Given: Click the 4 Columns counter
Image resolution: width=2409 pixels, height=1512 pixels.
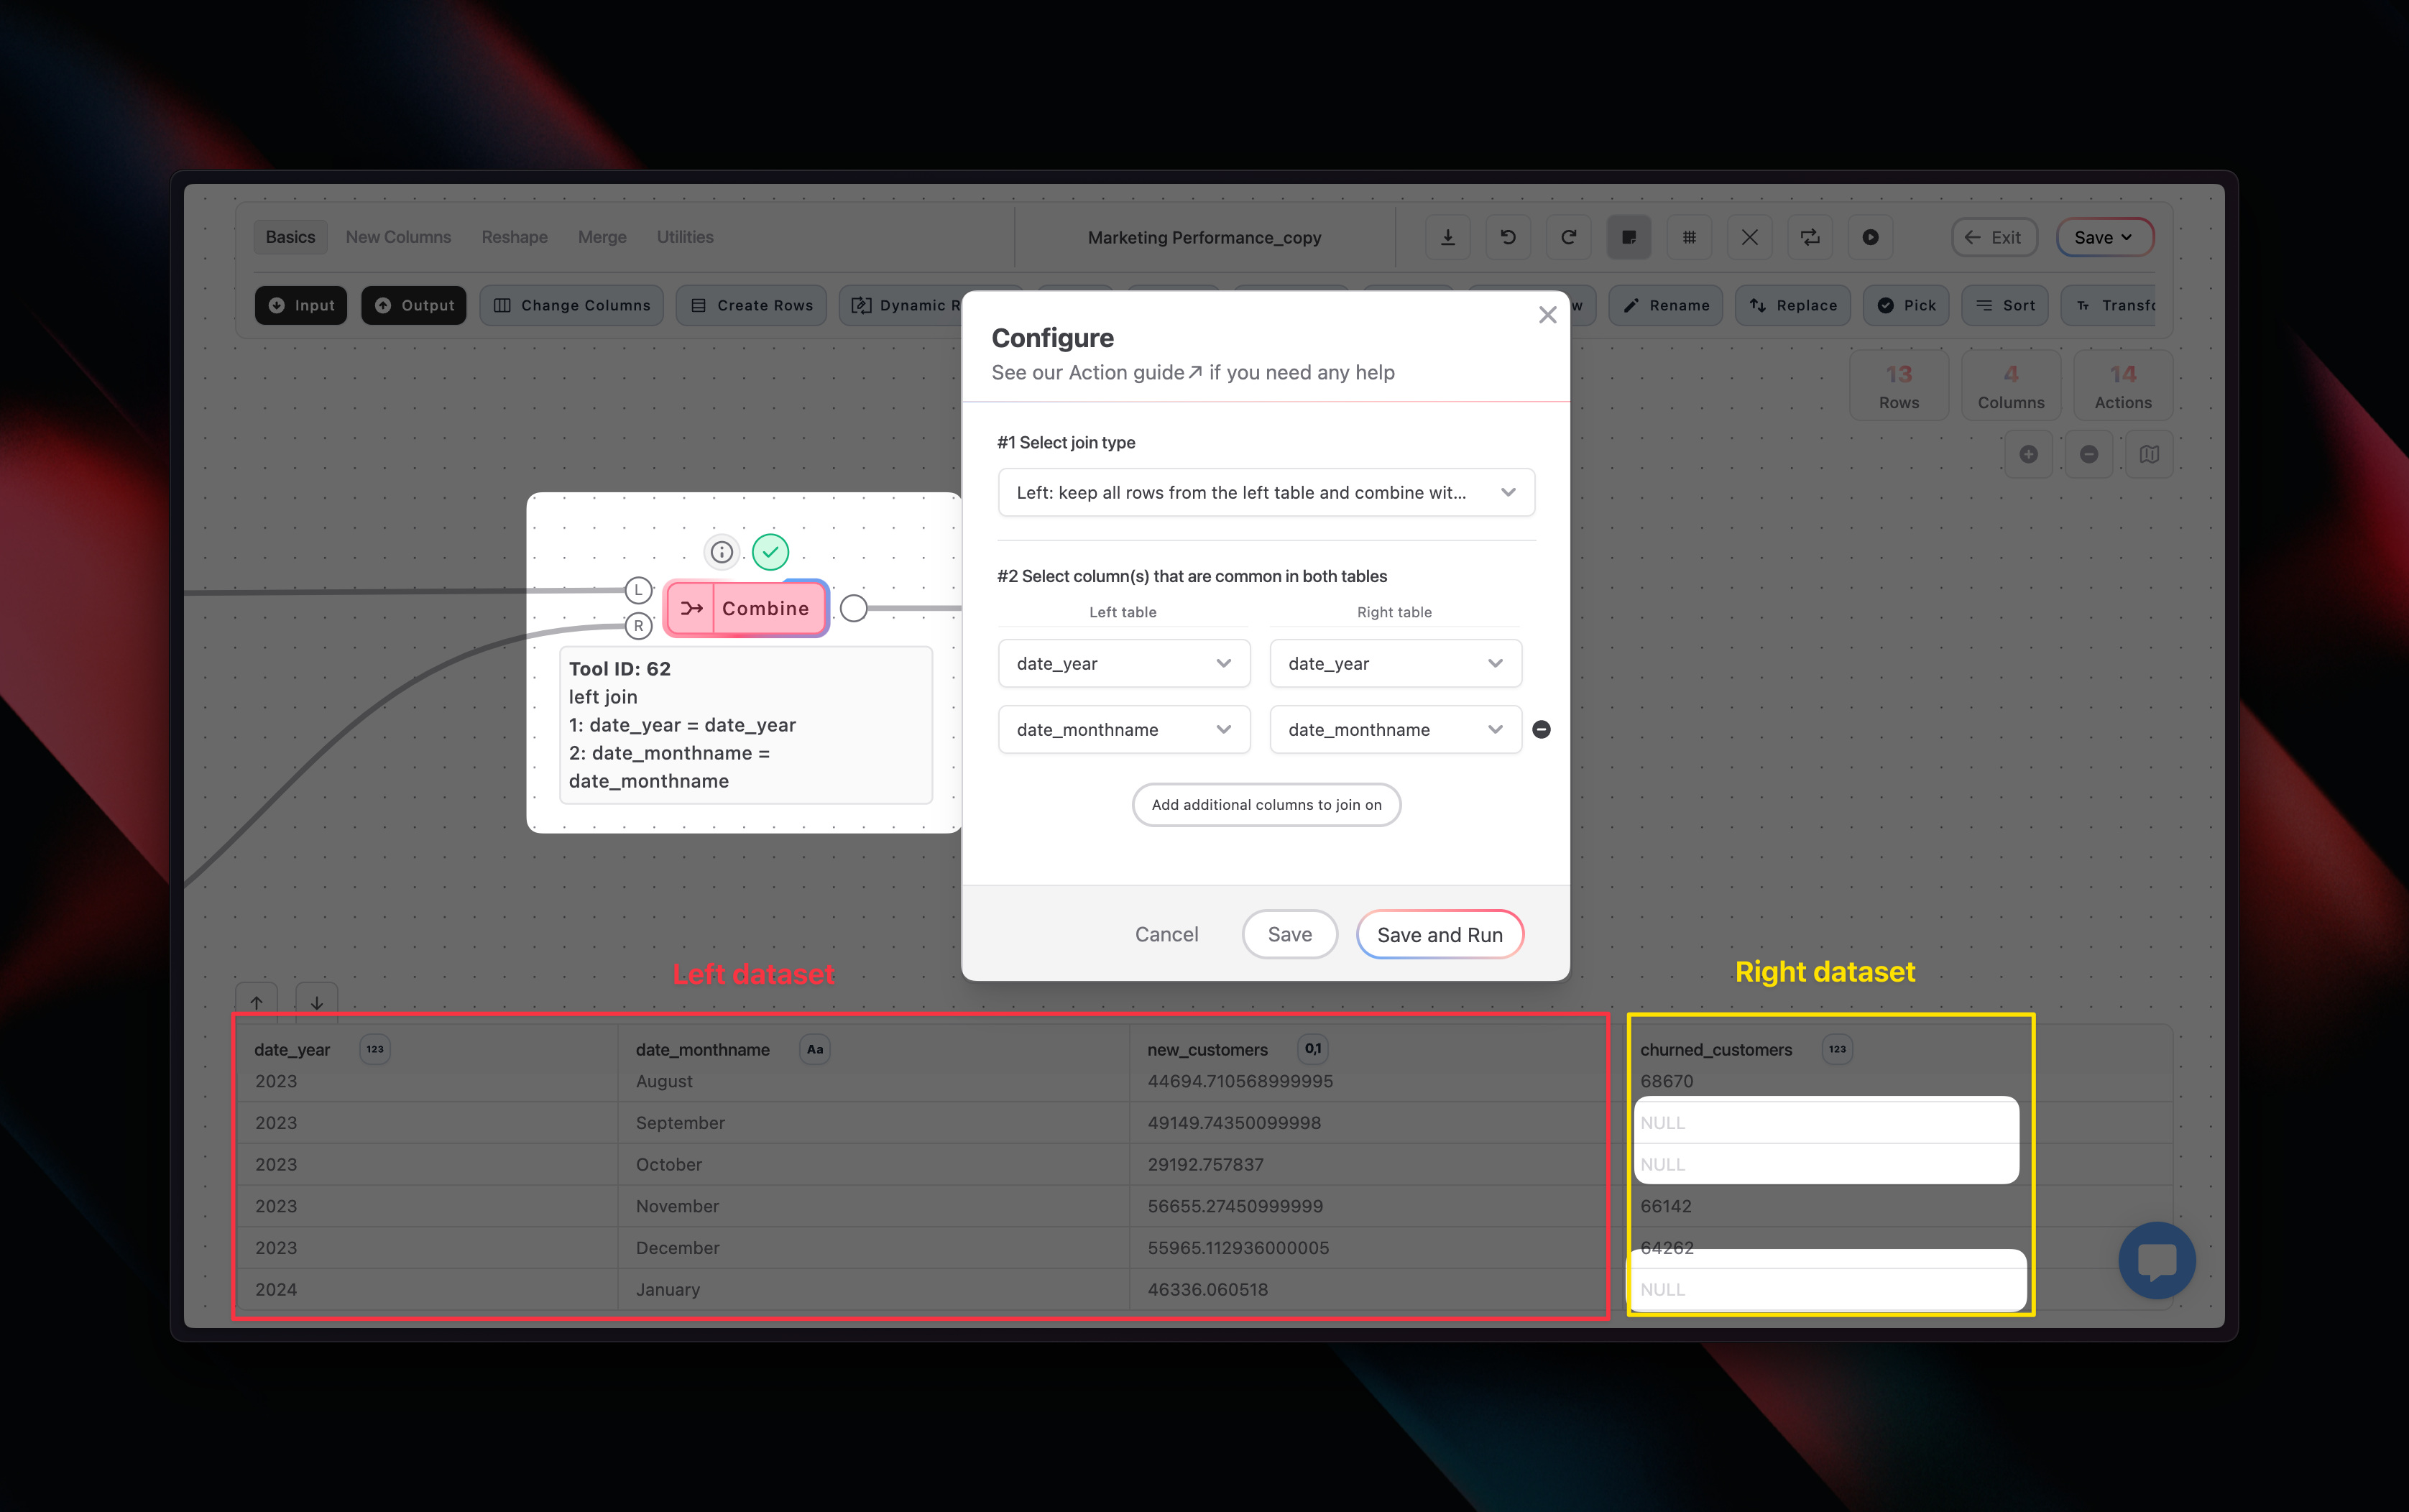Looking at the screenshot, I should click(x=2010, y=386).
